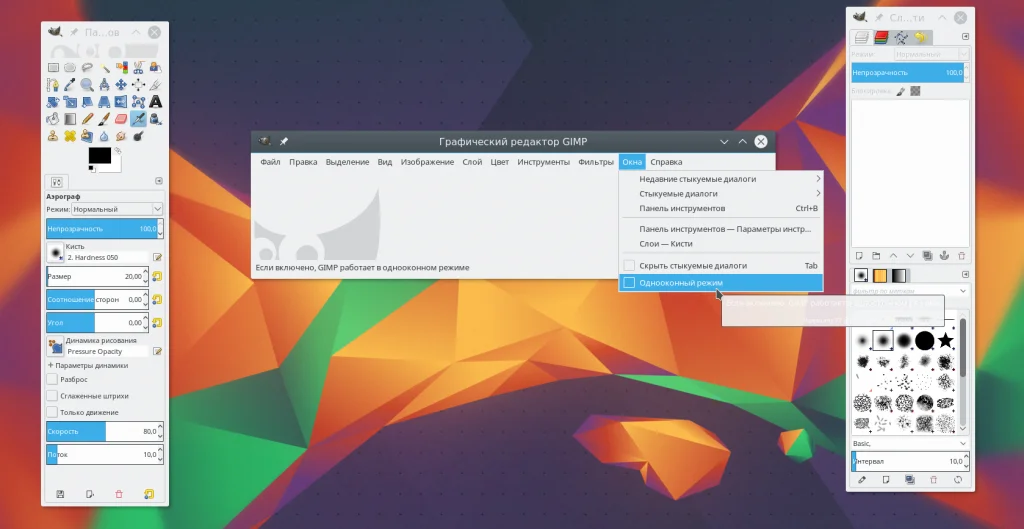Image resolution: width=1024 pixels, height=529 pixels.
Task: Select the Scale tool
Action: pos(70,102)
